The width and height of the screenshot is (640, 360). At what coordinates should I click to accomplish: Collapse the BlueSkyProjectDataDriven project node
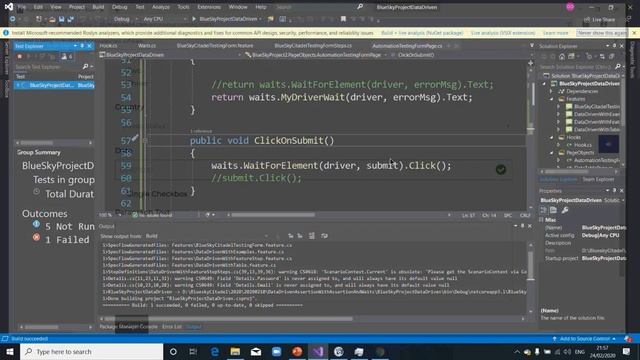tap(544, 84)
